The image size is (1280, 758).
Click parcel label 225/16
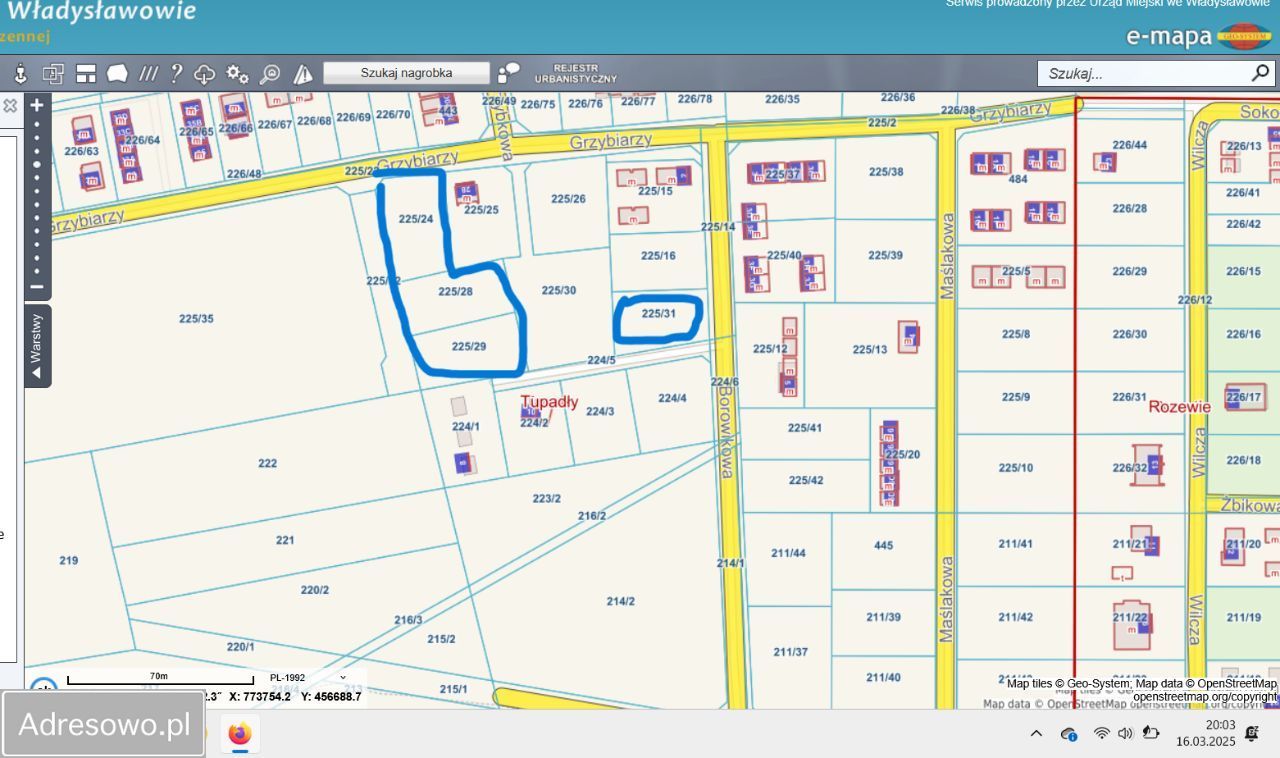[x=658, y=256]
